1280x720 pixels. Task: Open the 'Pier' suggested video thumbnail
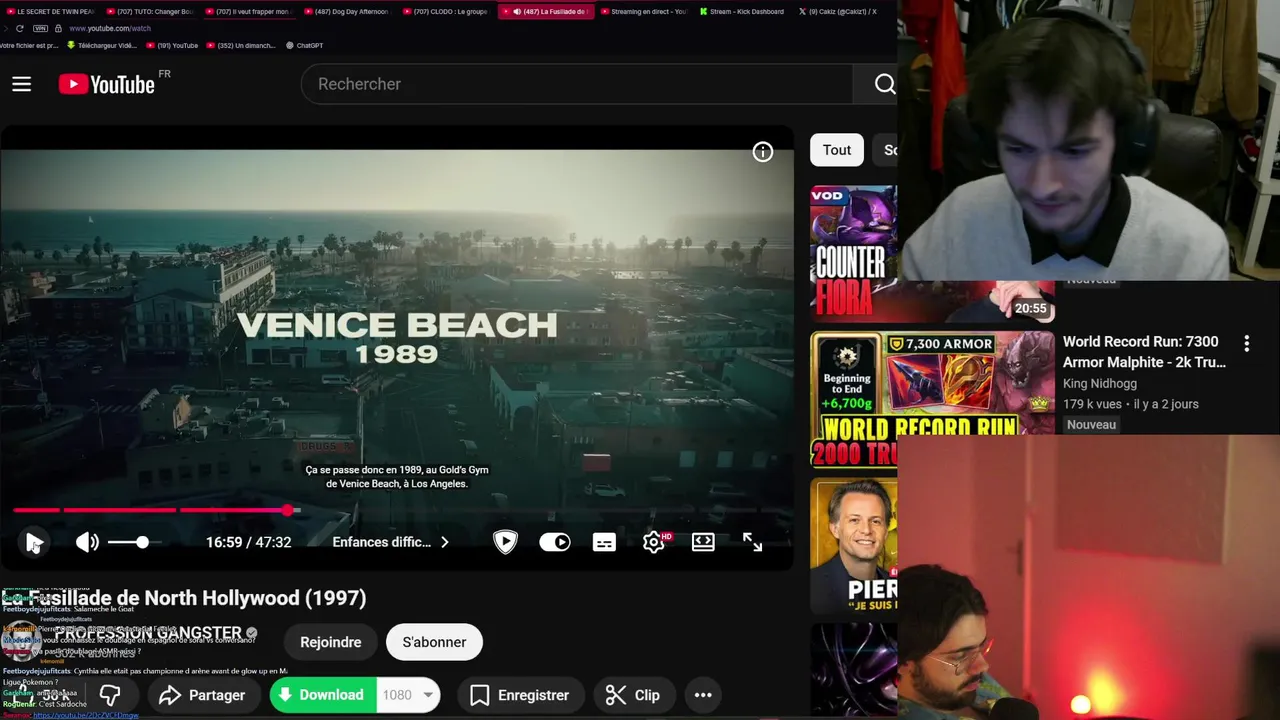click(853, 546)
